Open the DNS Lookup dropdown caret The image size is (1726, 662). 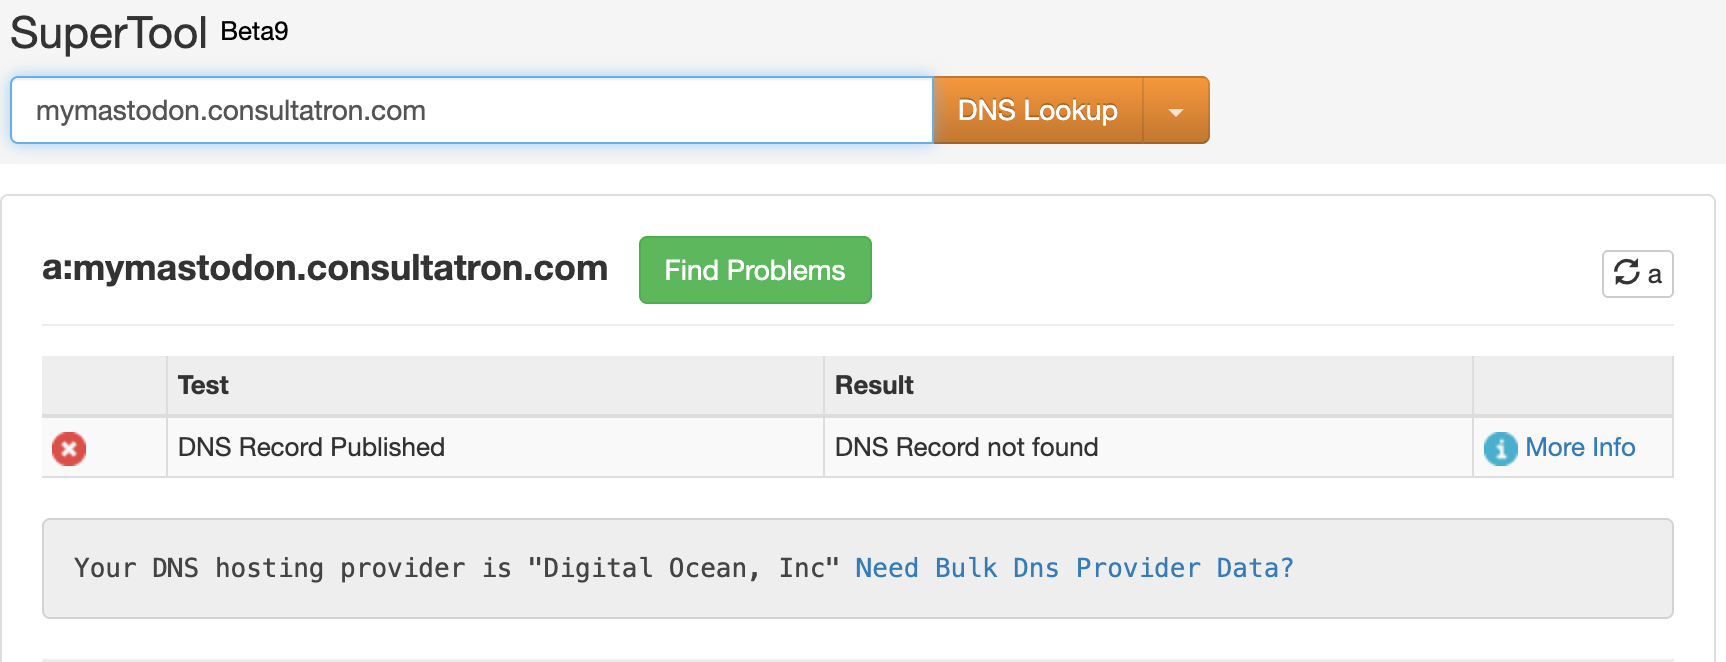[x=1176, y=111]
